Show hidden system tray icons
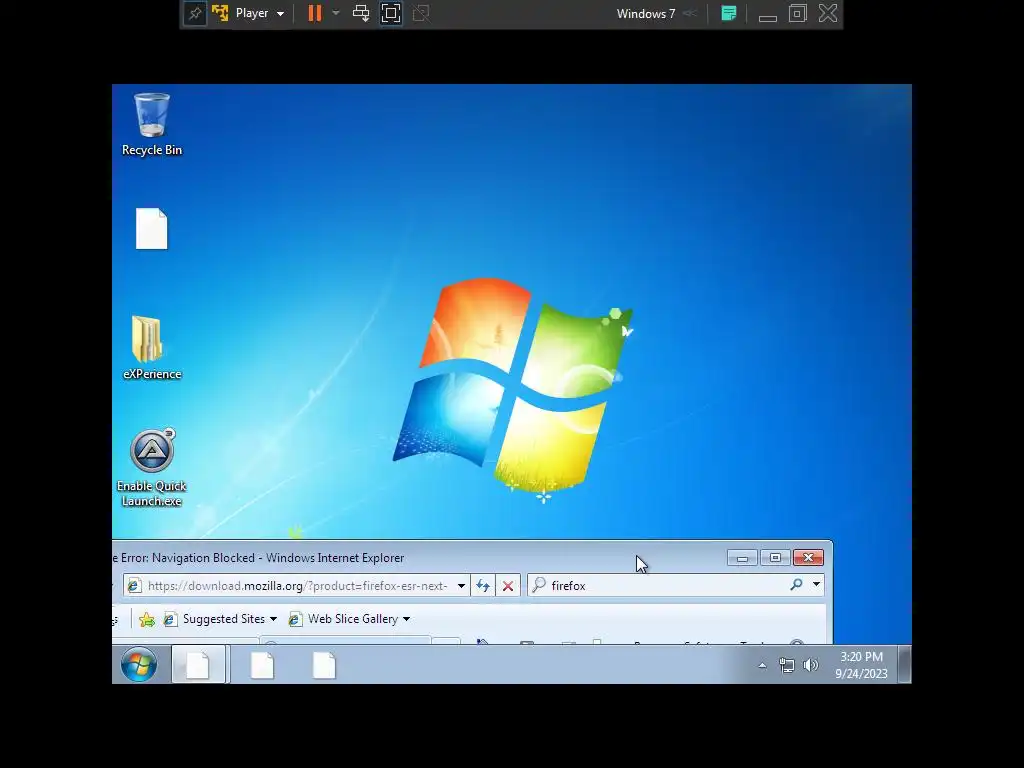The width and height of the screenshot is (1024, 768). coord(762,665)
